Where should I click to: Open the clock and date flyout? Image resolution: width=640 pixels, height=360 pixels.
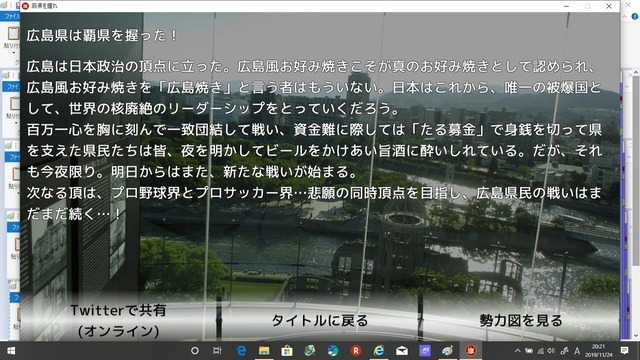click(599, 351)
